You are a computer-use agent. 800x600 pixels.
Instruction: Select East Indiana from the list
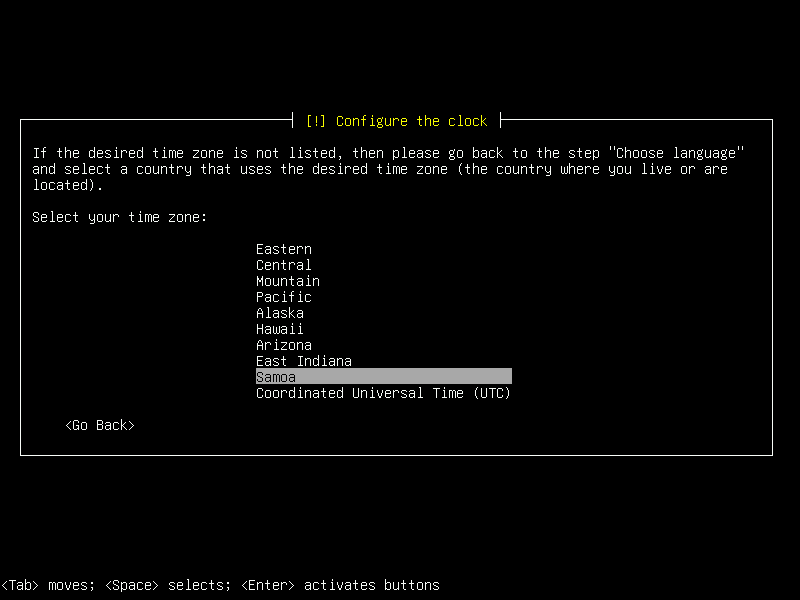(304, 361)
